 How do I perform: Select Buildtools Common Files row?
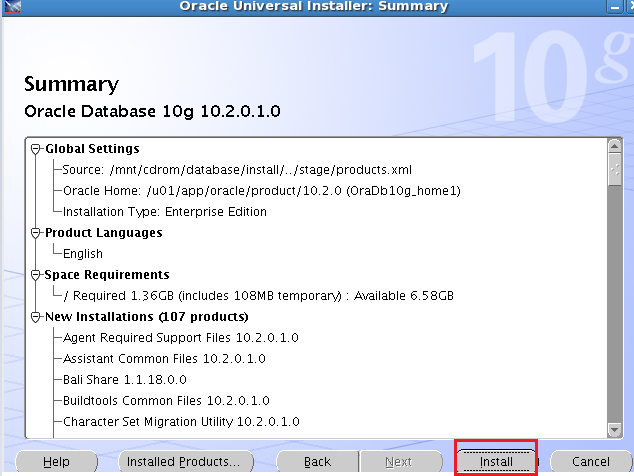pos(166,401)
